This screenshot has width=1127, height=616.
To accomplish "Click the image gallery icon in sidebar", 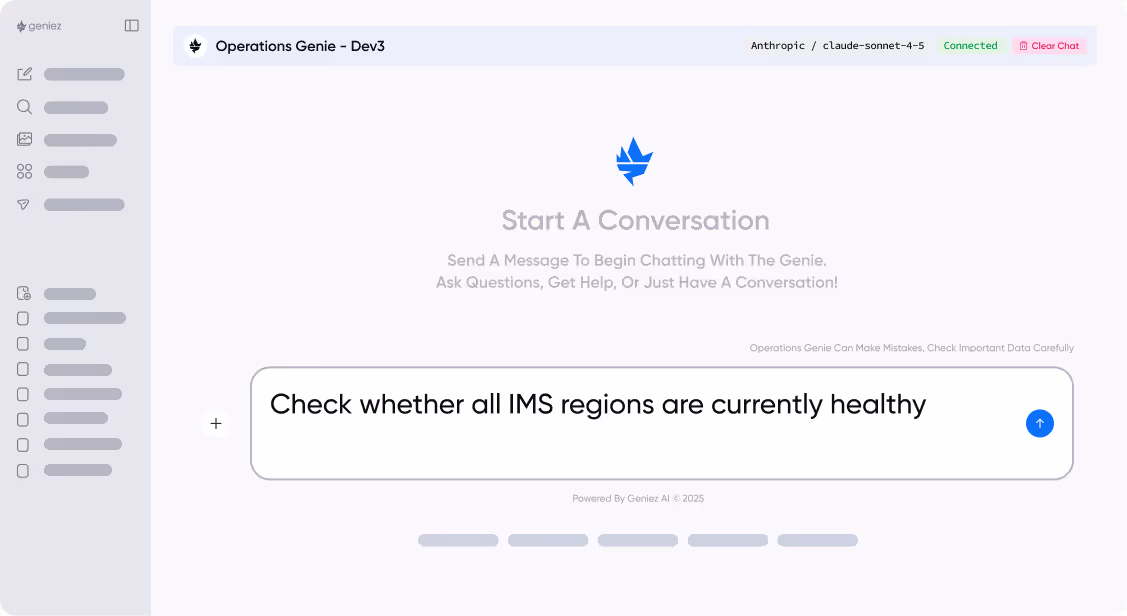I will click(24, 139).
